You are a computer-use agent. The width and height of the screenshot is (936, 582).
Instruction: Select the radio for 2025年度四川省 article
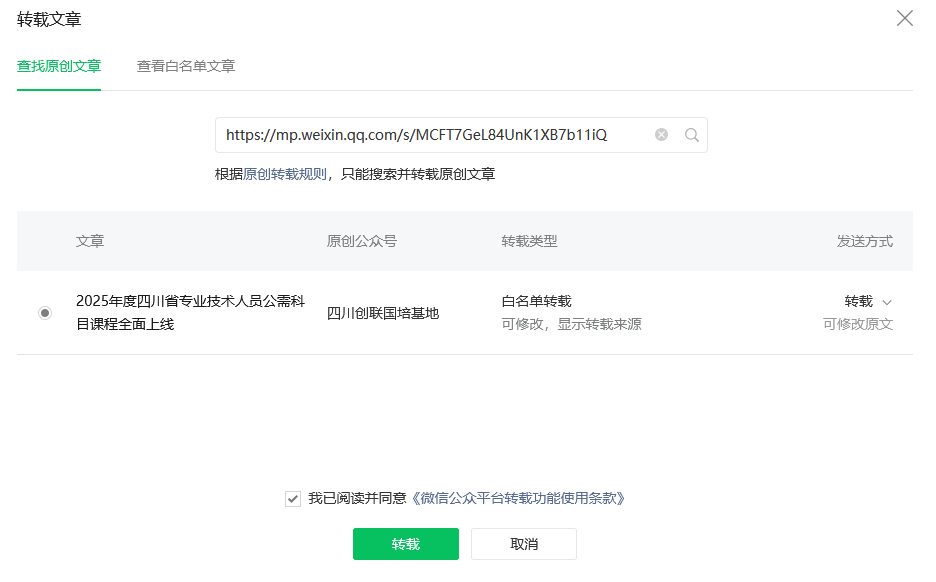click(x=45, y=313)
